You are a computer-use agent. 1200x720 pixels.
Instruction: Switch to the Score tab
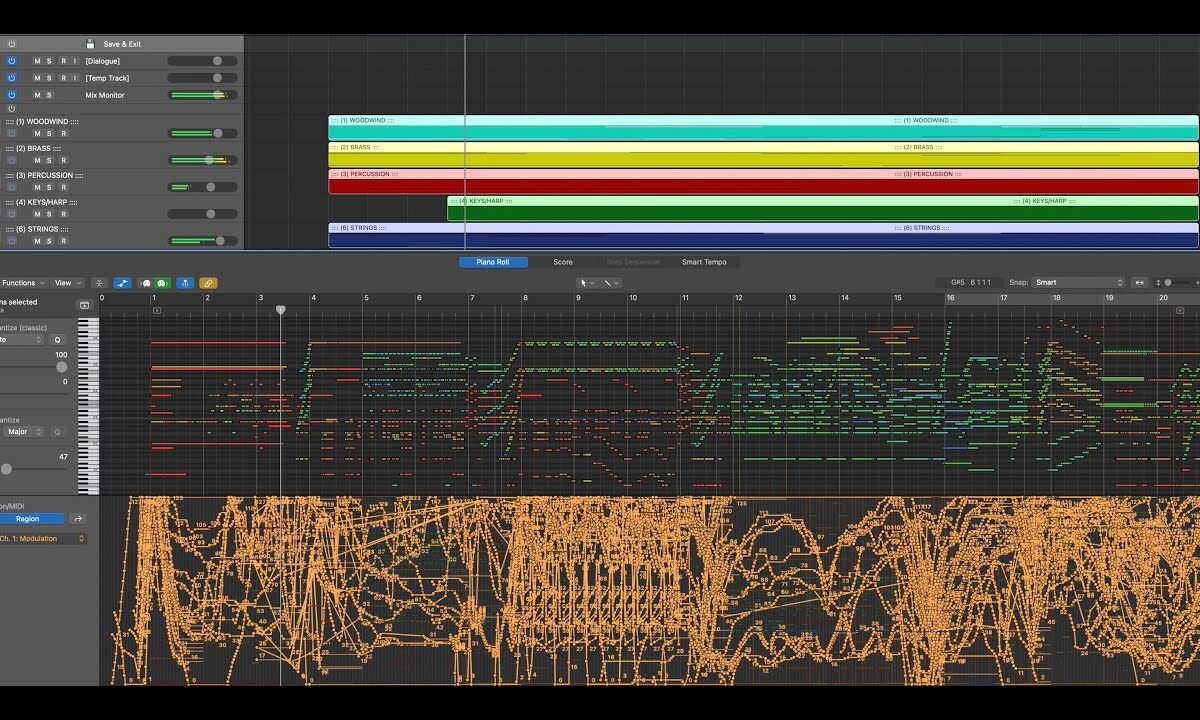click(563, 262)
